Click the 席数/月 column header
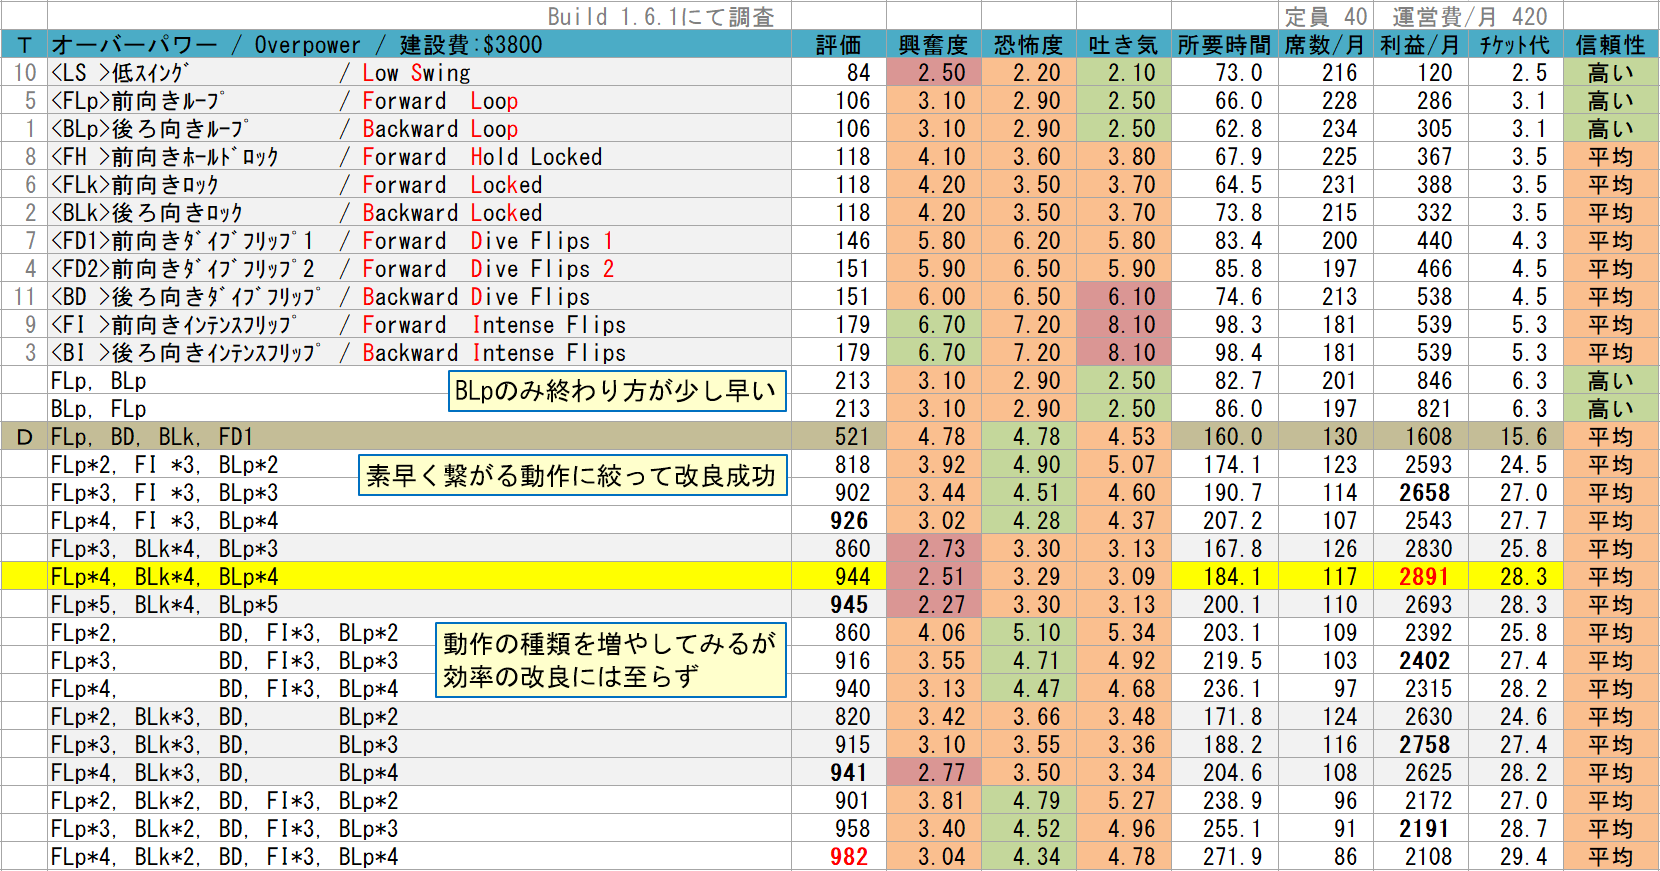This screenshot has width=1660, height=871. pyautogui.click(x=1325, y=45)
